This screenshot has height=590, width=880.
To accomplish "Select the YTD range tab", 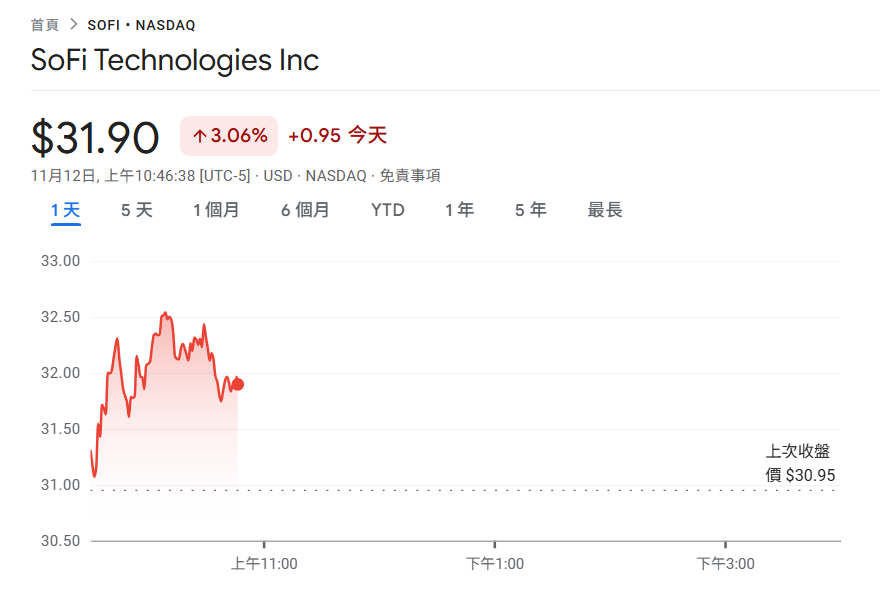I will click(387, 210).
